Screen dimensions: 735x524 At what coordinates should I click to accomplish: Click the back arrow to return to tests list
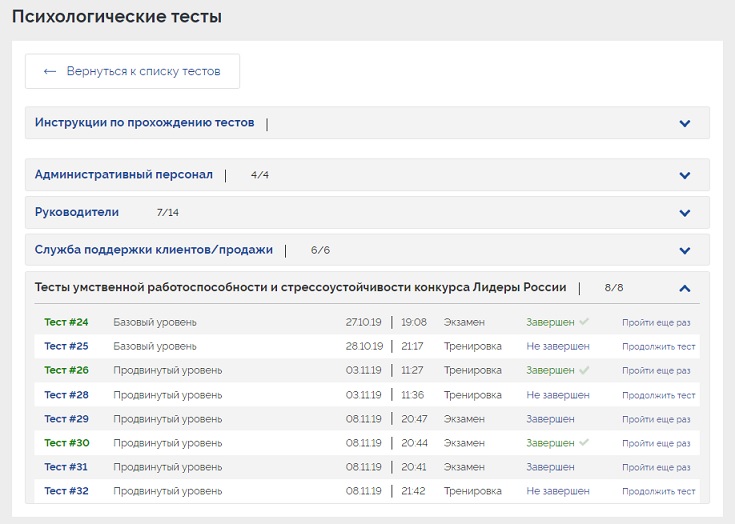[x=50, y=71]
